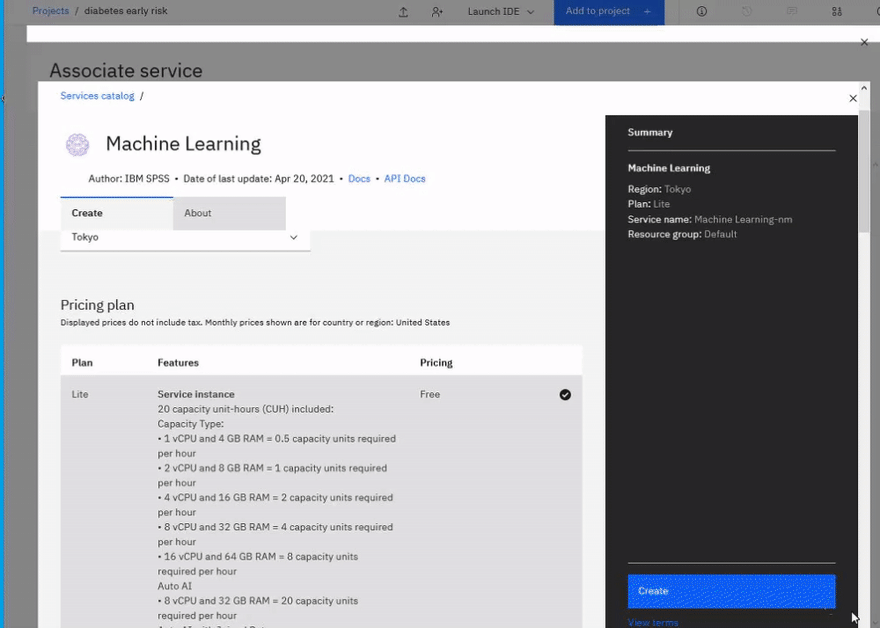This screenshot has width=880, height=628.
Task: Click the upload/export icon in top bar
Action: click(x=403, y=12)
